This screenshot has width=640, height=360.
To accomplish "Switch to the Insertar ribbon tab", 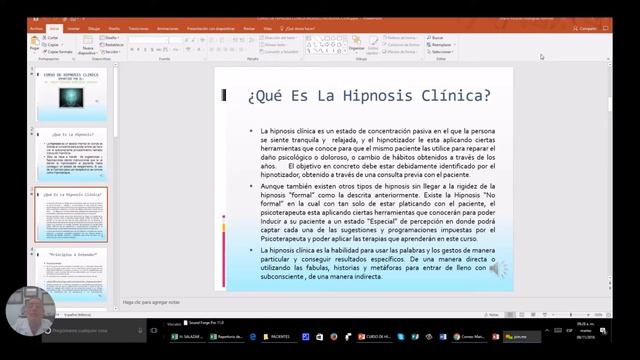I will tap(73, 29).
